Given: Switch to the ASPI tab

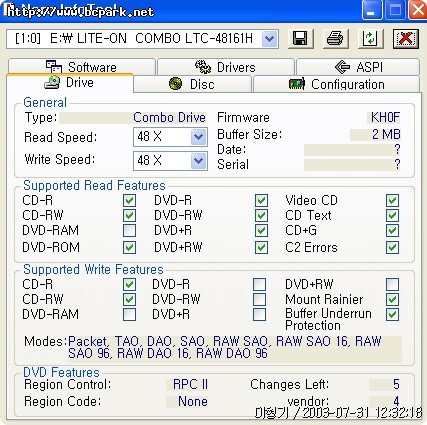Looking at the screenshot, I should click(358, 67).
